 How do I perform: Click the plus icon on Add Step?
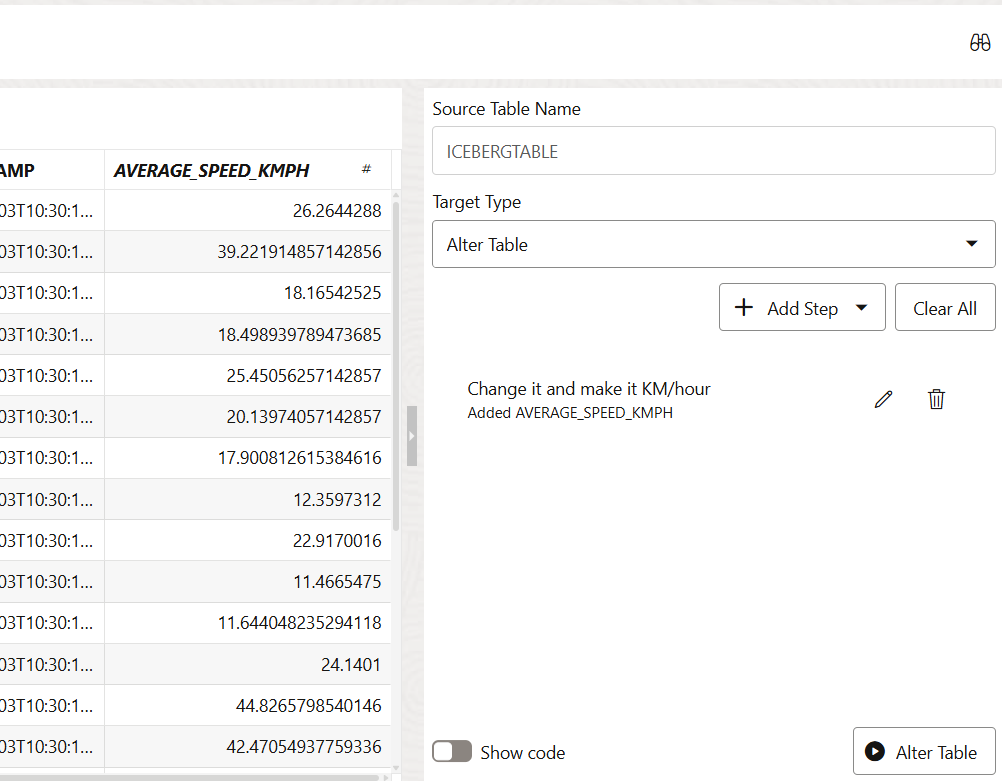tap(744, 308)
